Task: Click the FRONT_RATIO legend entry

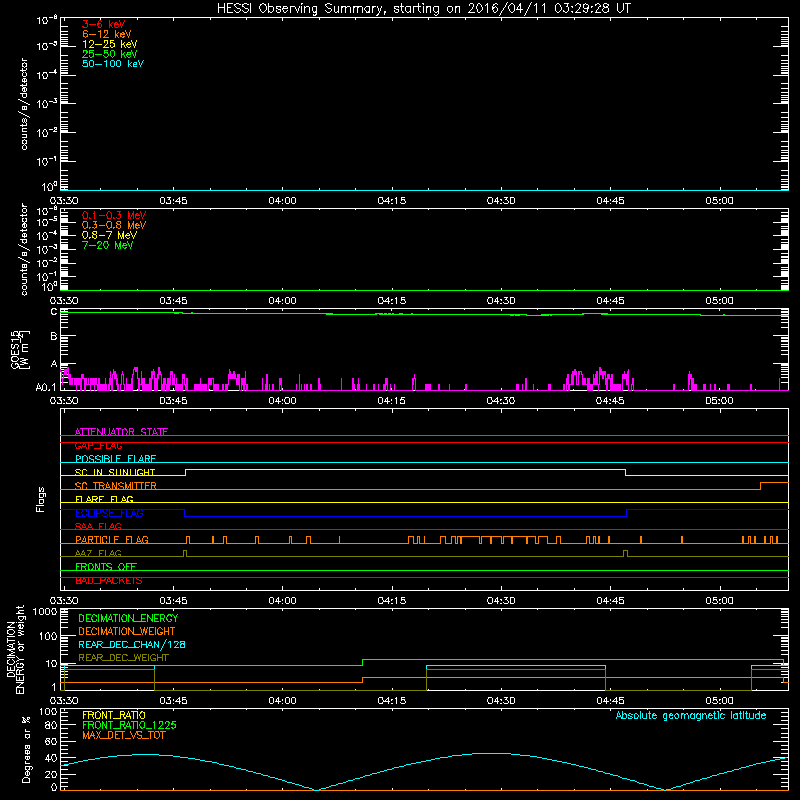Action: pyautogui.click(x=114, y=715)
